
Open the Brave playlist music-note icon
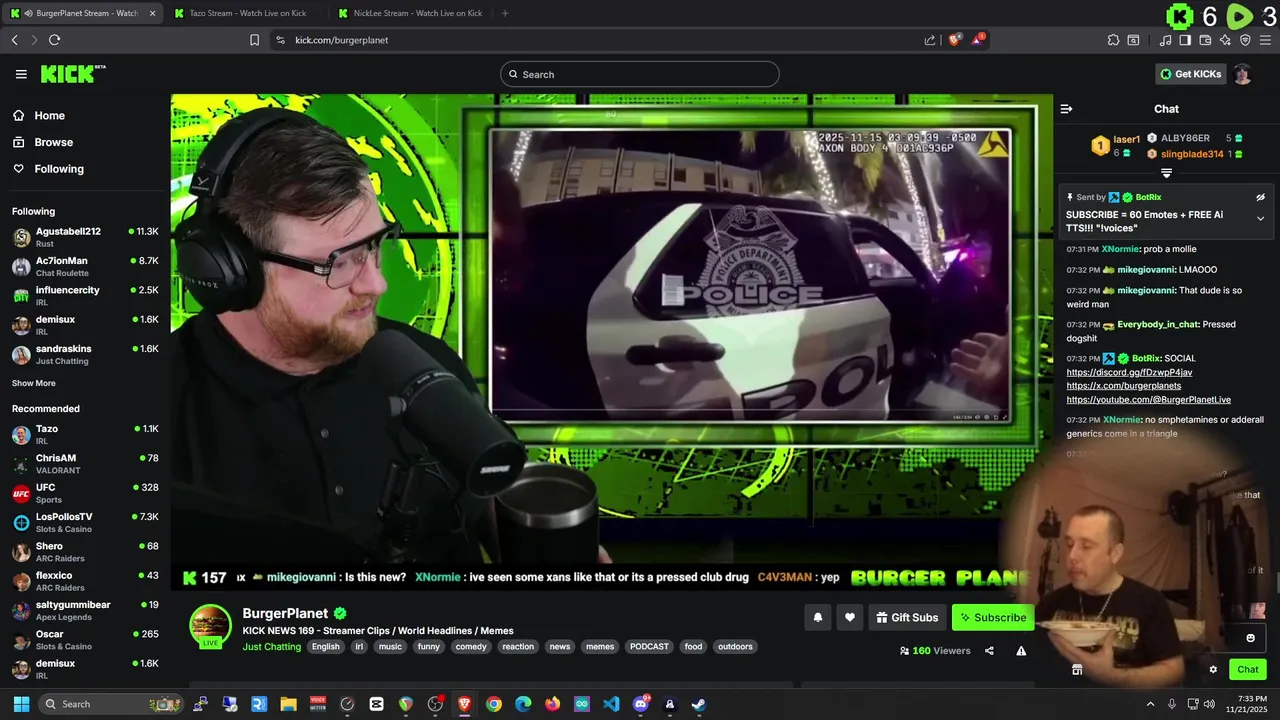(1165, 40)
